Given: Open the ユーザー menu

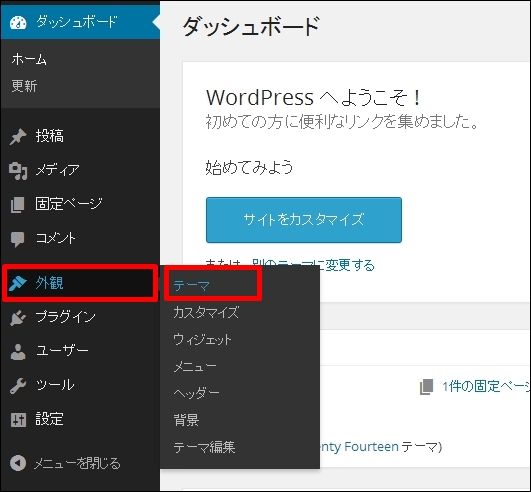Looking at the screenshot, I should (x=80, y=351).
